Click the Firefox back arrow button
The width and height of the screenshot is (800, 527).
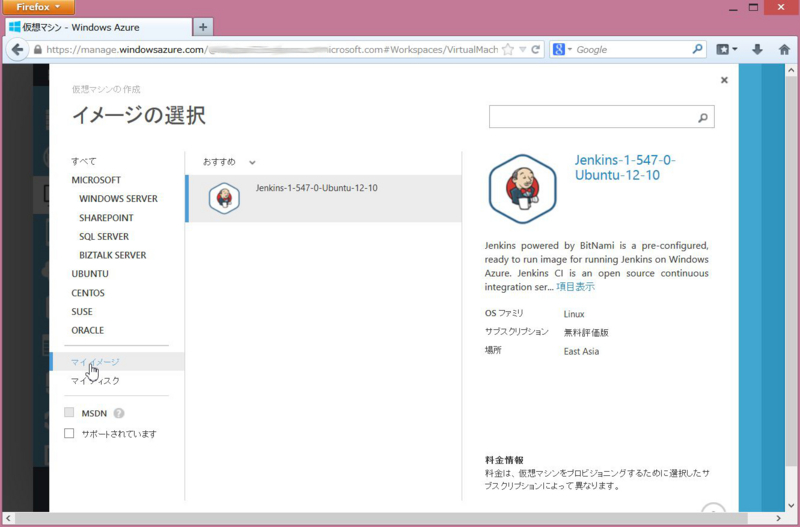[17, 49]
